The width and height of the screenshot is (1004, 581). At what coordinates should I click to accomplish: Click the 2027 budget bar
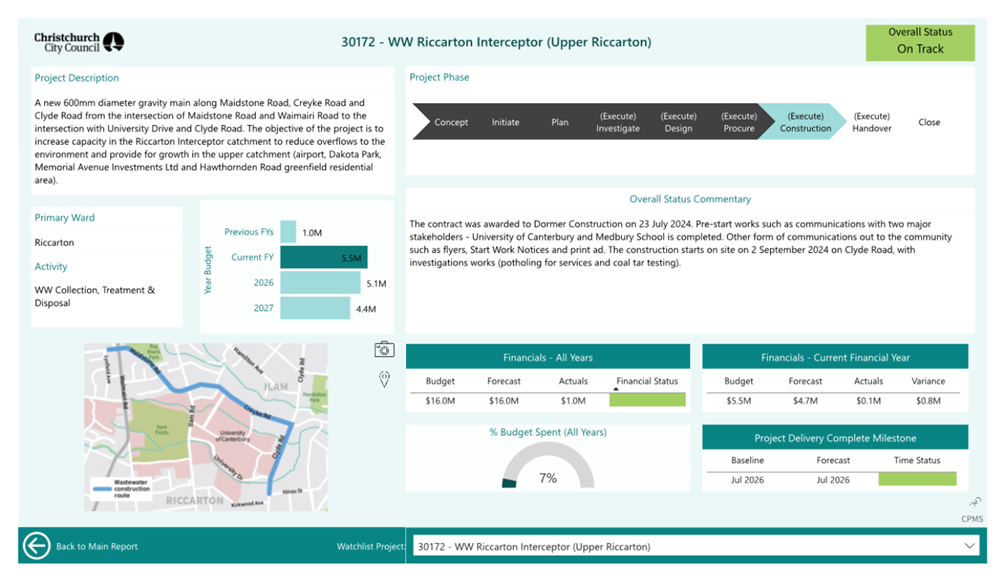coord(315,308)
